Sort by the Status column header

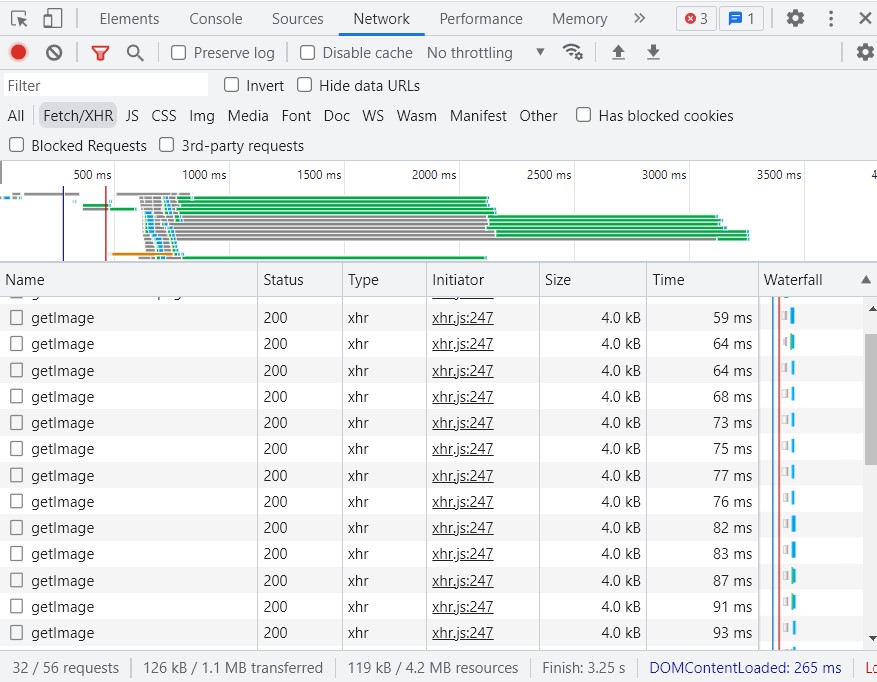tap(300, 280)
